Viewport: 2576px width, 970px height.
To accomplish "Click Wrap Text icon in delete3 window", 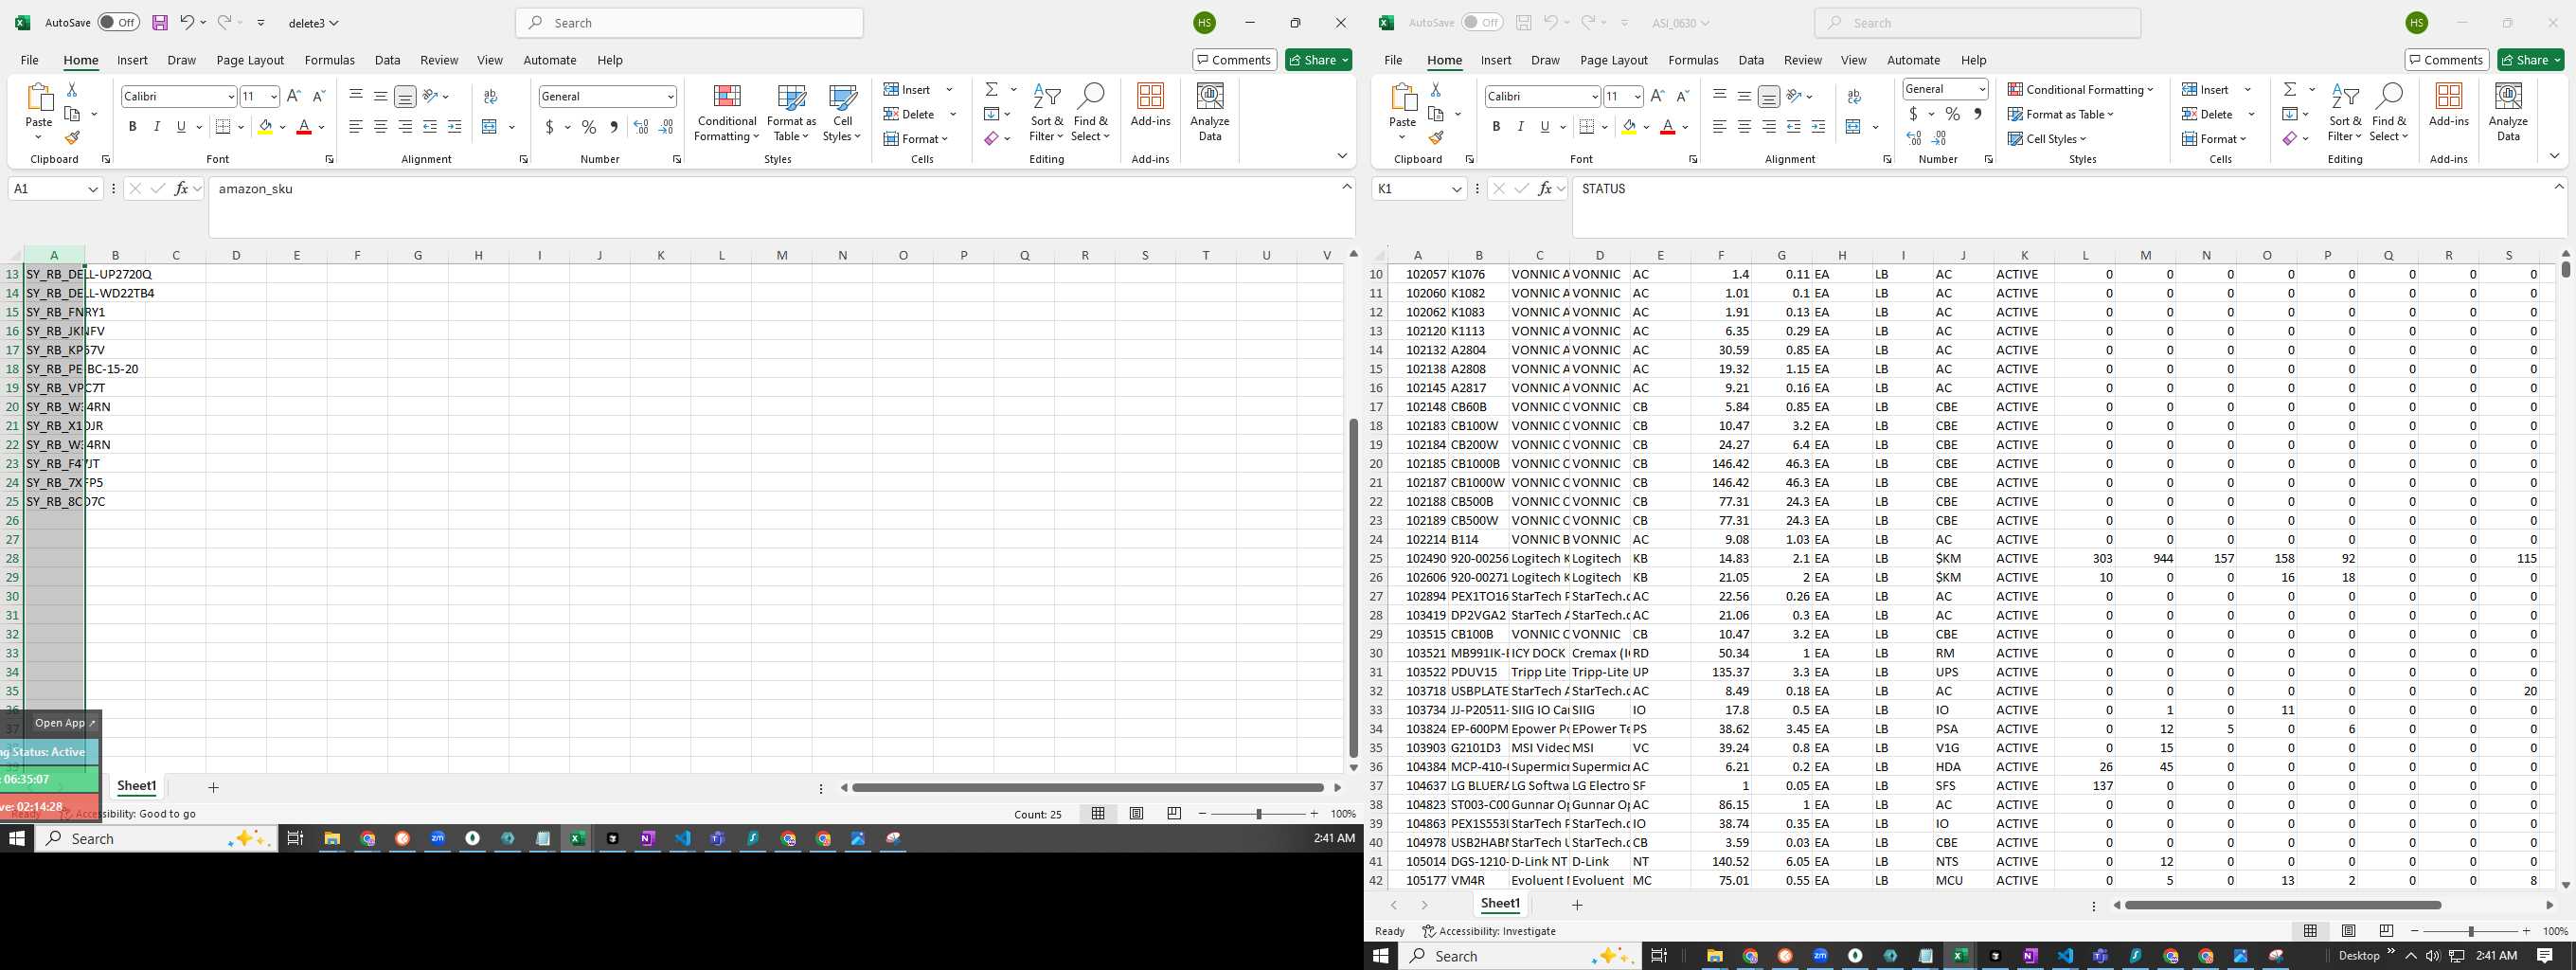I will (490, 96).
